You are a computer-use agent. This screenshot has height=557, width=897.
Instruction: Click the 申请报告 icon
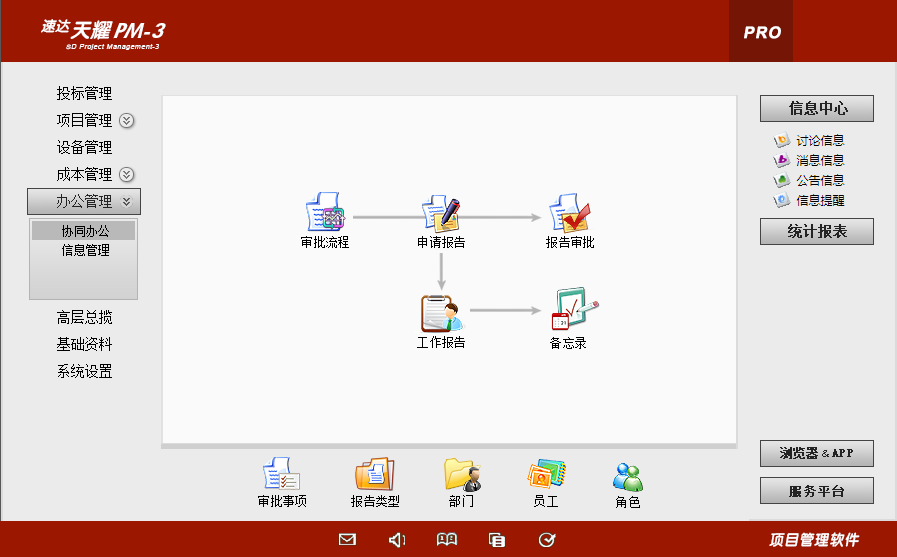[x=441, y=214]
